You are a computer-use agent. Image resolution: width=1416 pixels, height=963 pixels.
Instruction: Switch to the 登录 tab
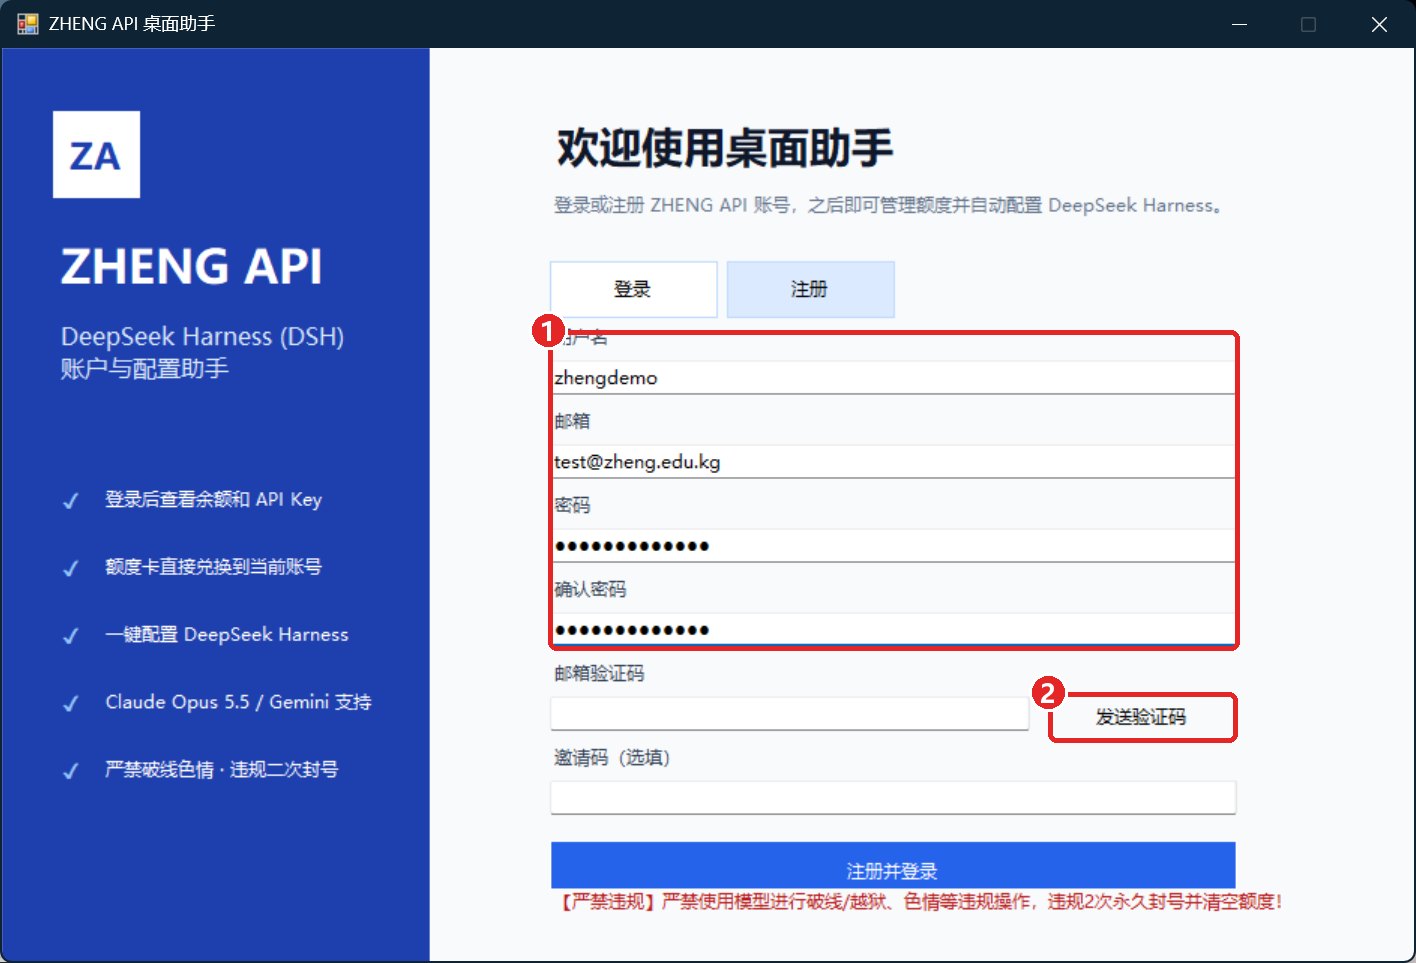click(x=633, y=289)
